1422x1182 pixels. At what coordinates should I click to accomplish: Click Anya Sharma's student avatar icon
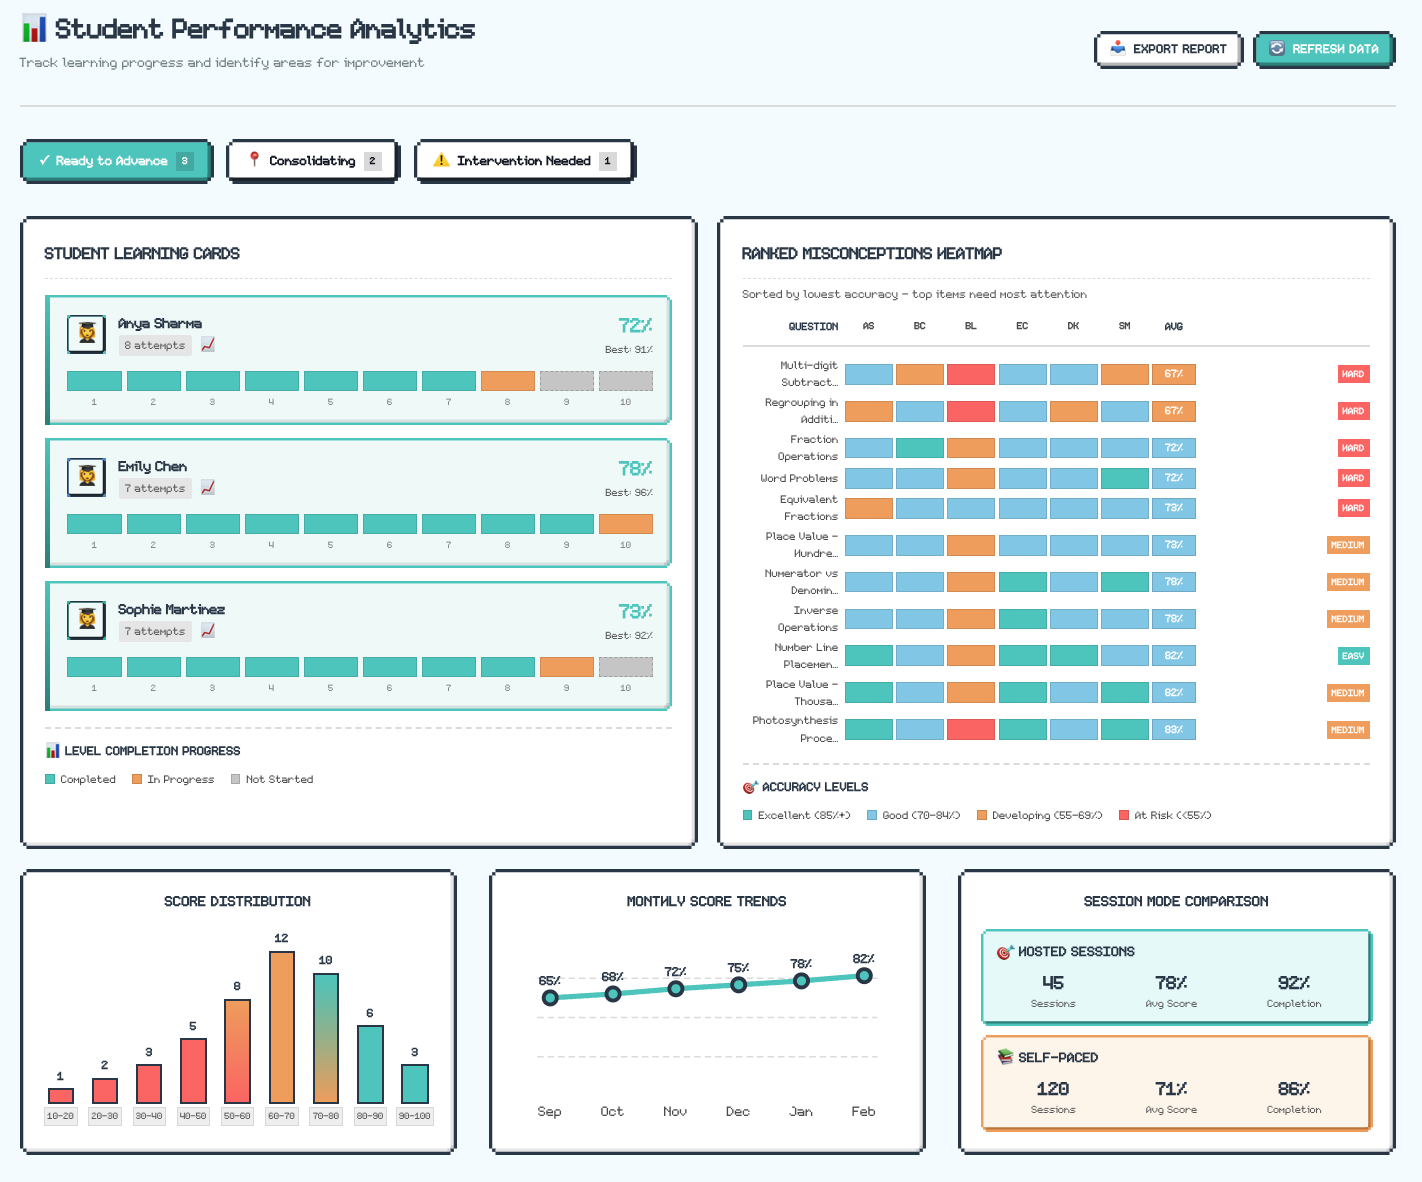coord(87,334)
